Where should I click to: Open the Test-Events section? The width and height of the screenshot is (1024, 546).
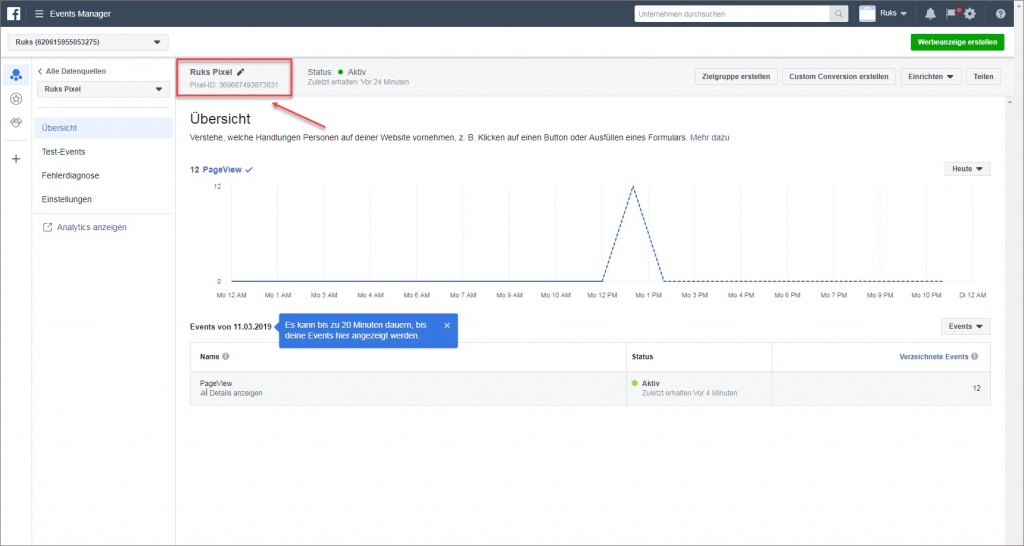pyautogui.click(x=63, y=152)
